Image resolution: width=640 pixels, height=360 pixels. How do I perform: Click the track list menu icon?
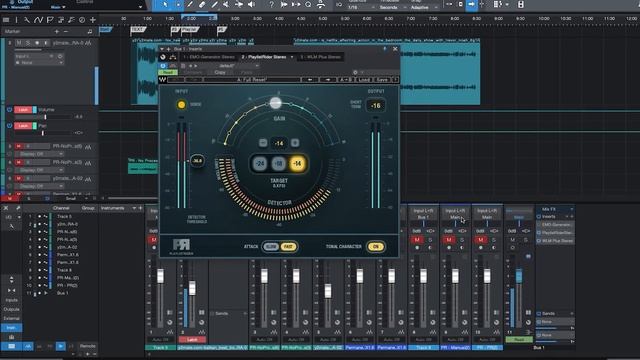6,20
